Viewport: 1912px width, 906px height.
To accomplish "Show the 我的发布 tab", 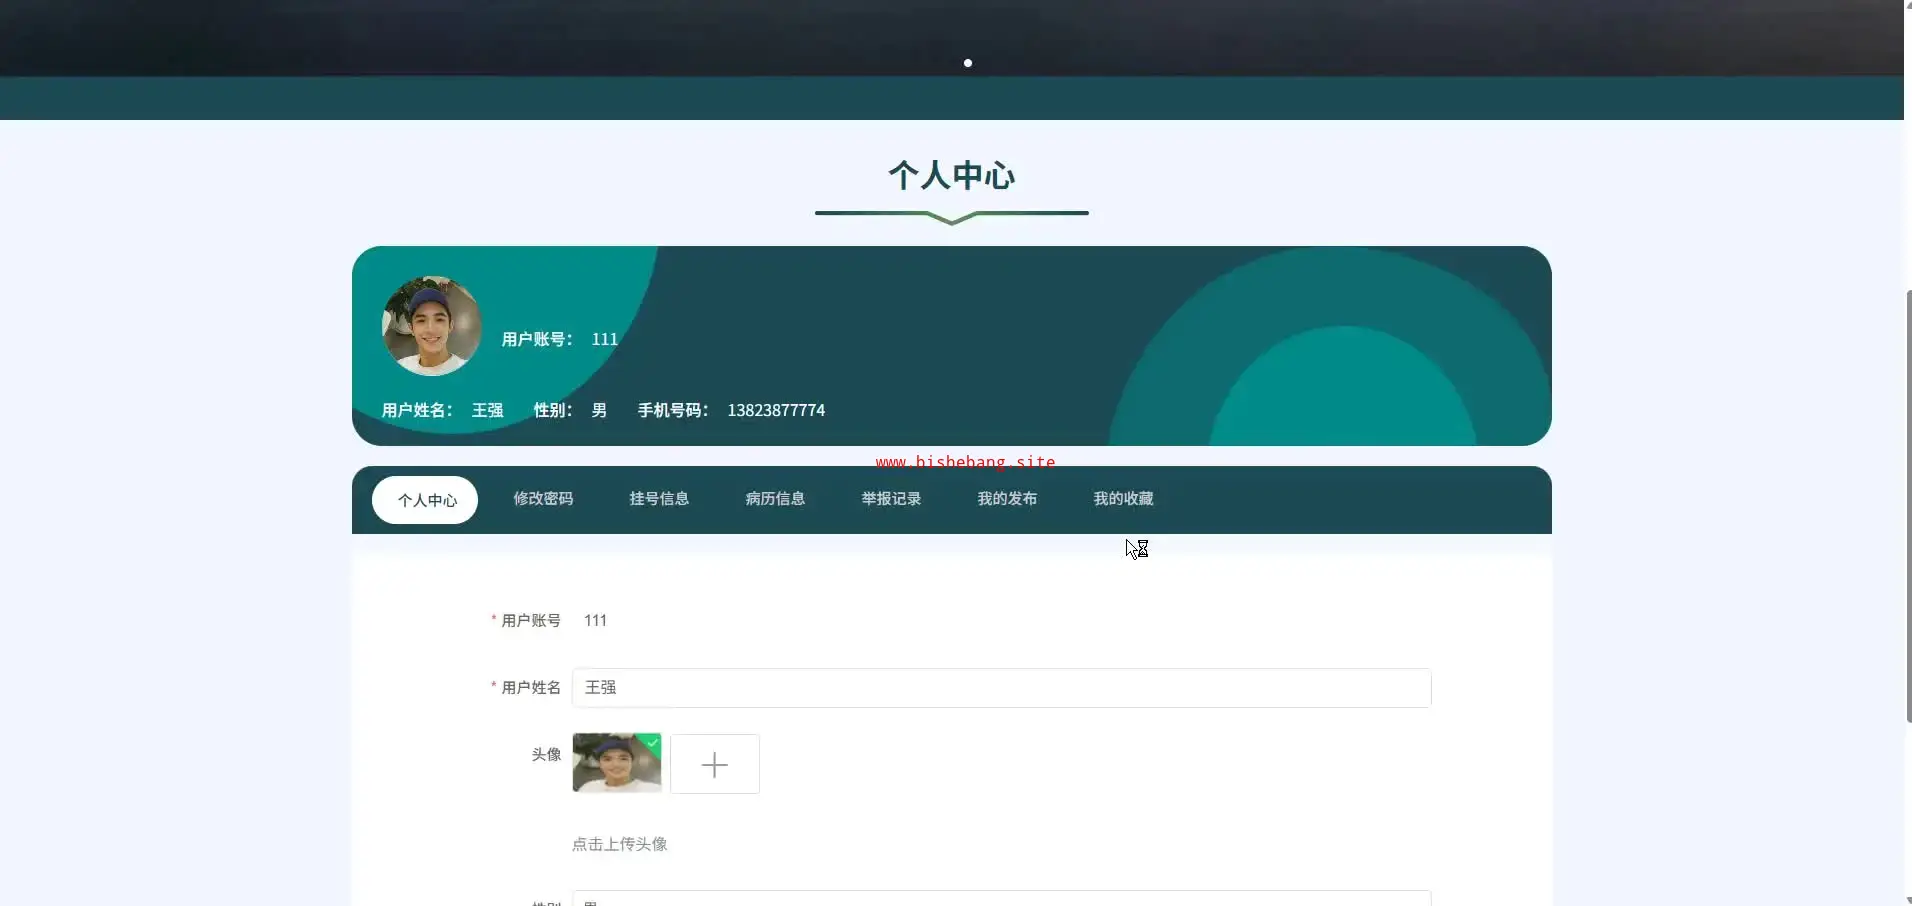I will pos(1007,499).
